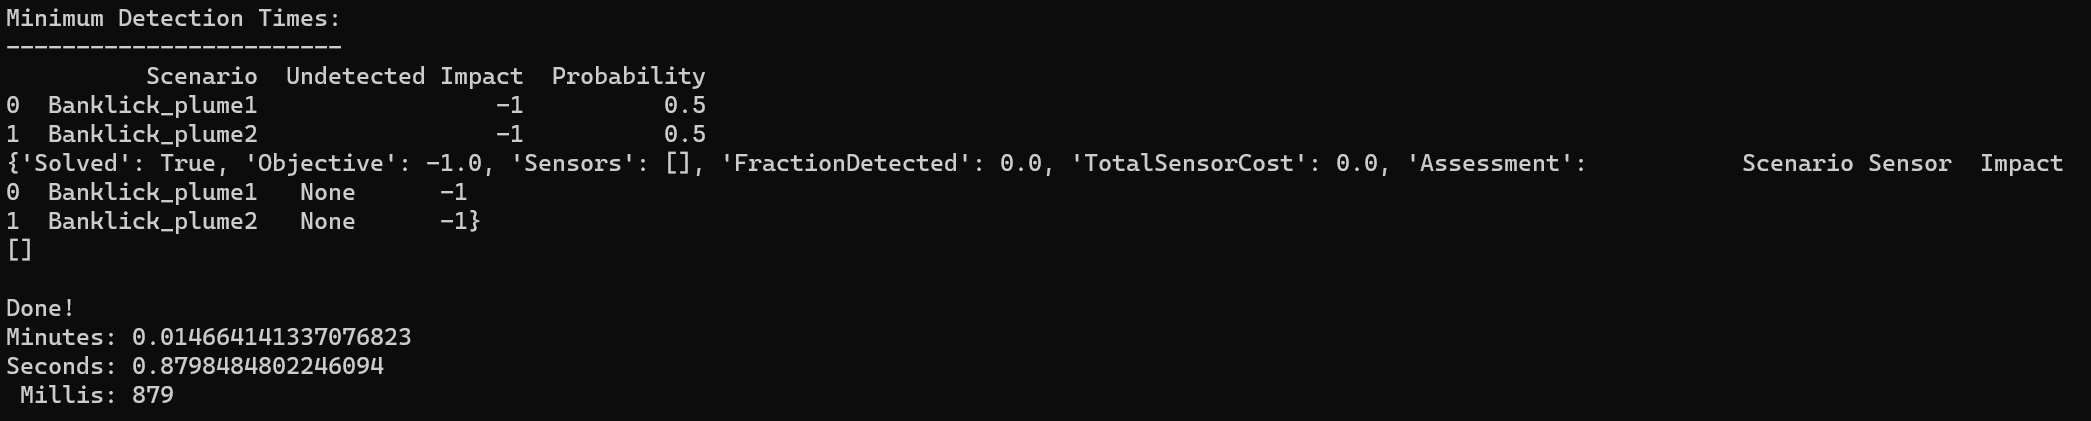
Task: Click the 'Scenario' column header in first table
Action: tap(201, 77)
